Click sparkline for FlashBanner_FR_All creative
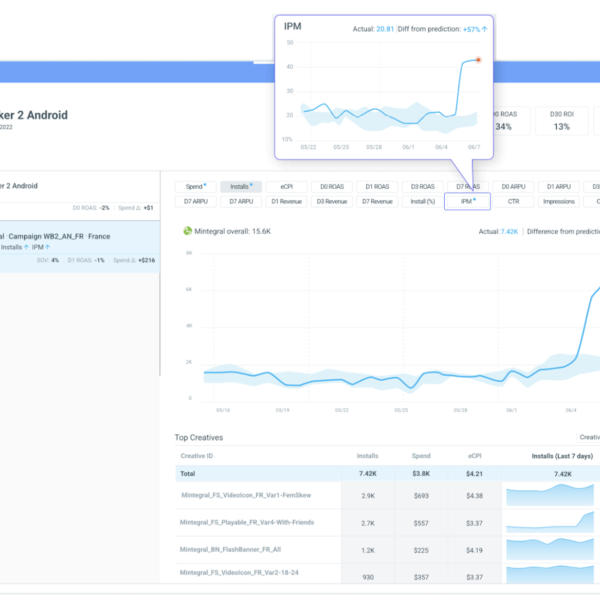This screenshot has width=600, height=600. pyautogui.click(x=550, y=549)
